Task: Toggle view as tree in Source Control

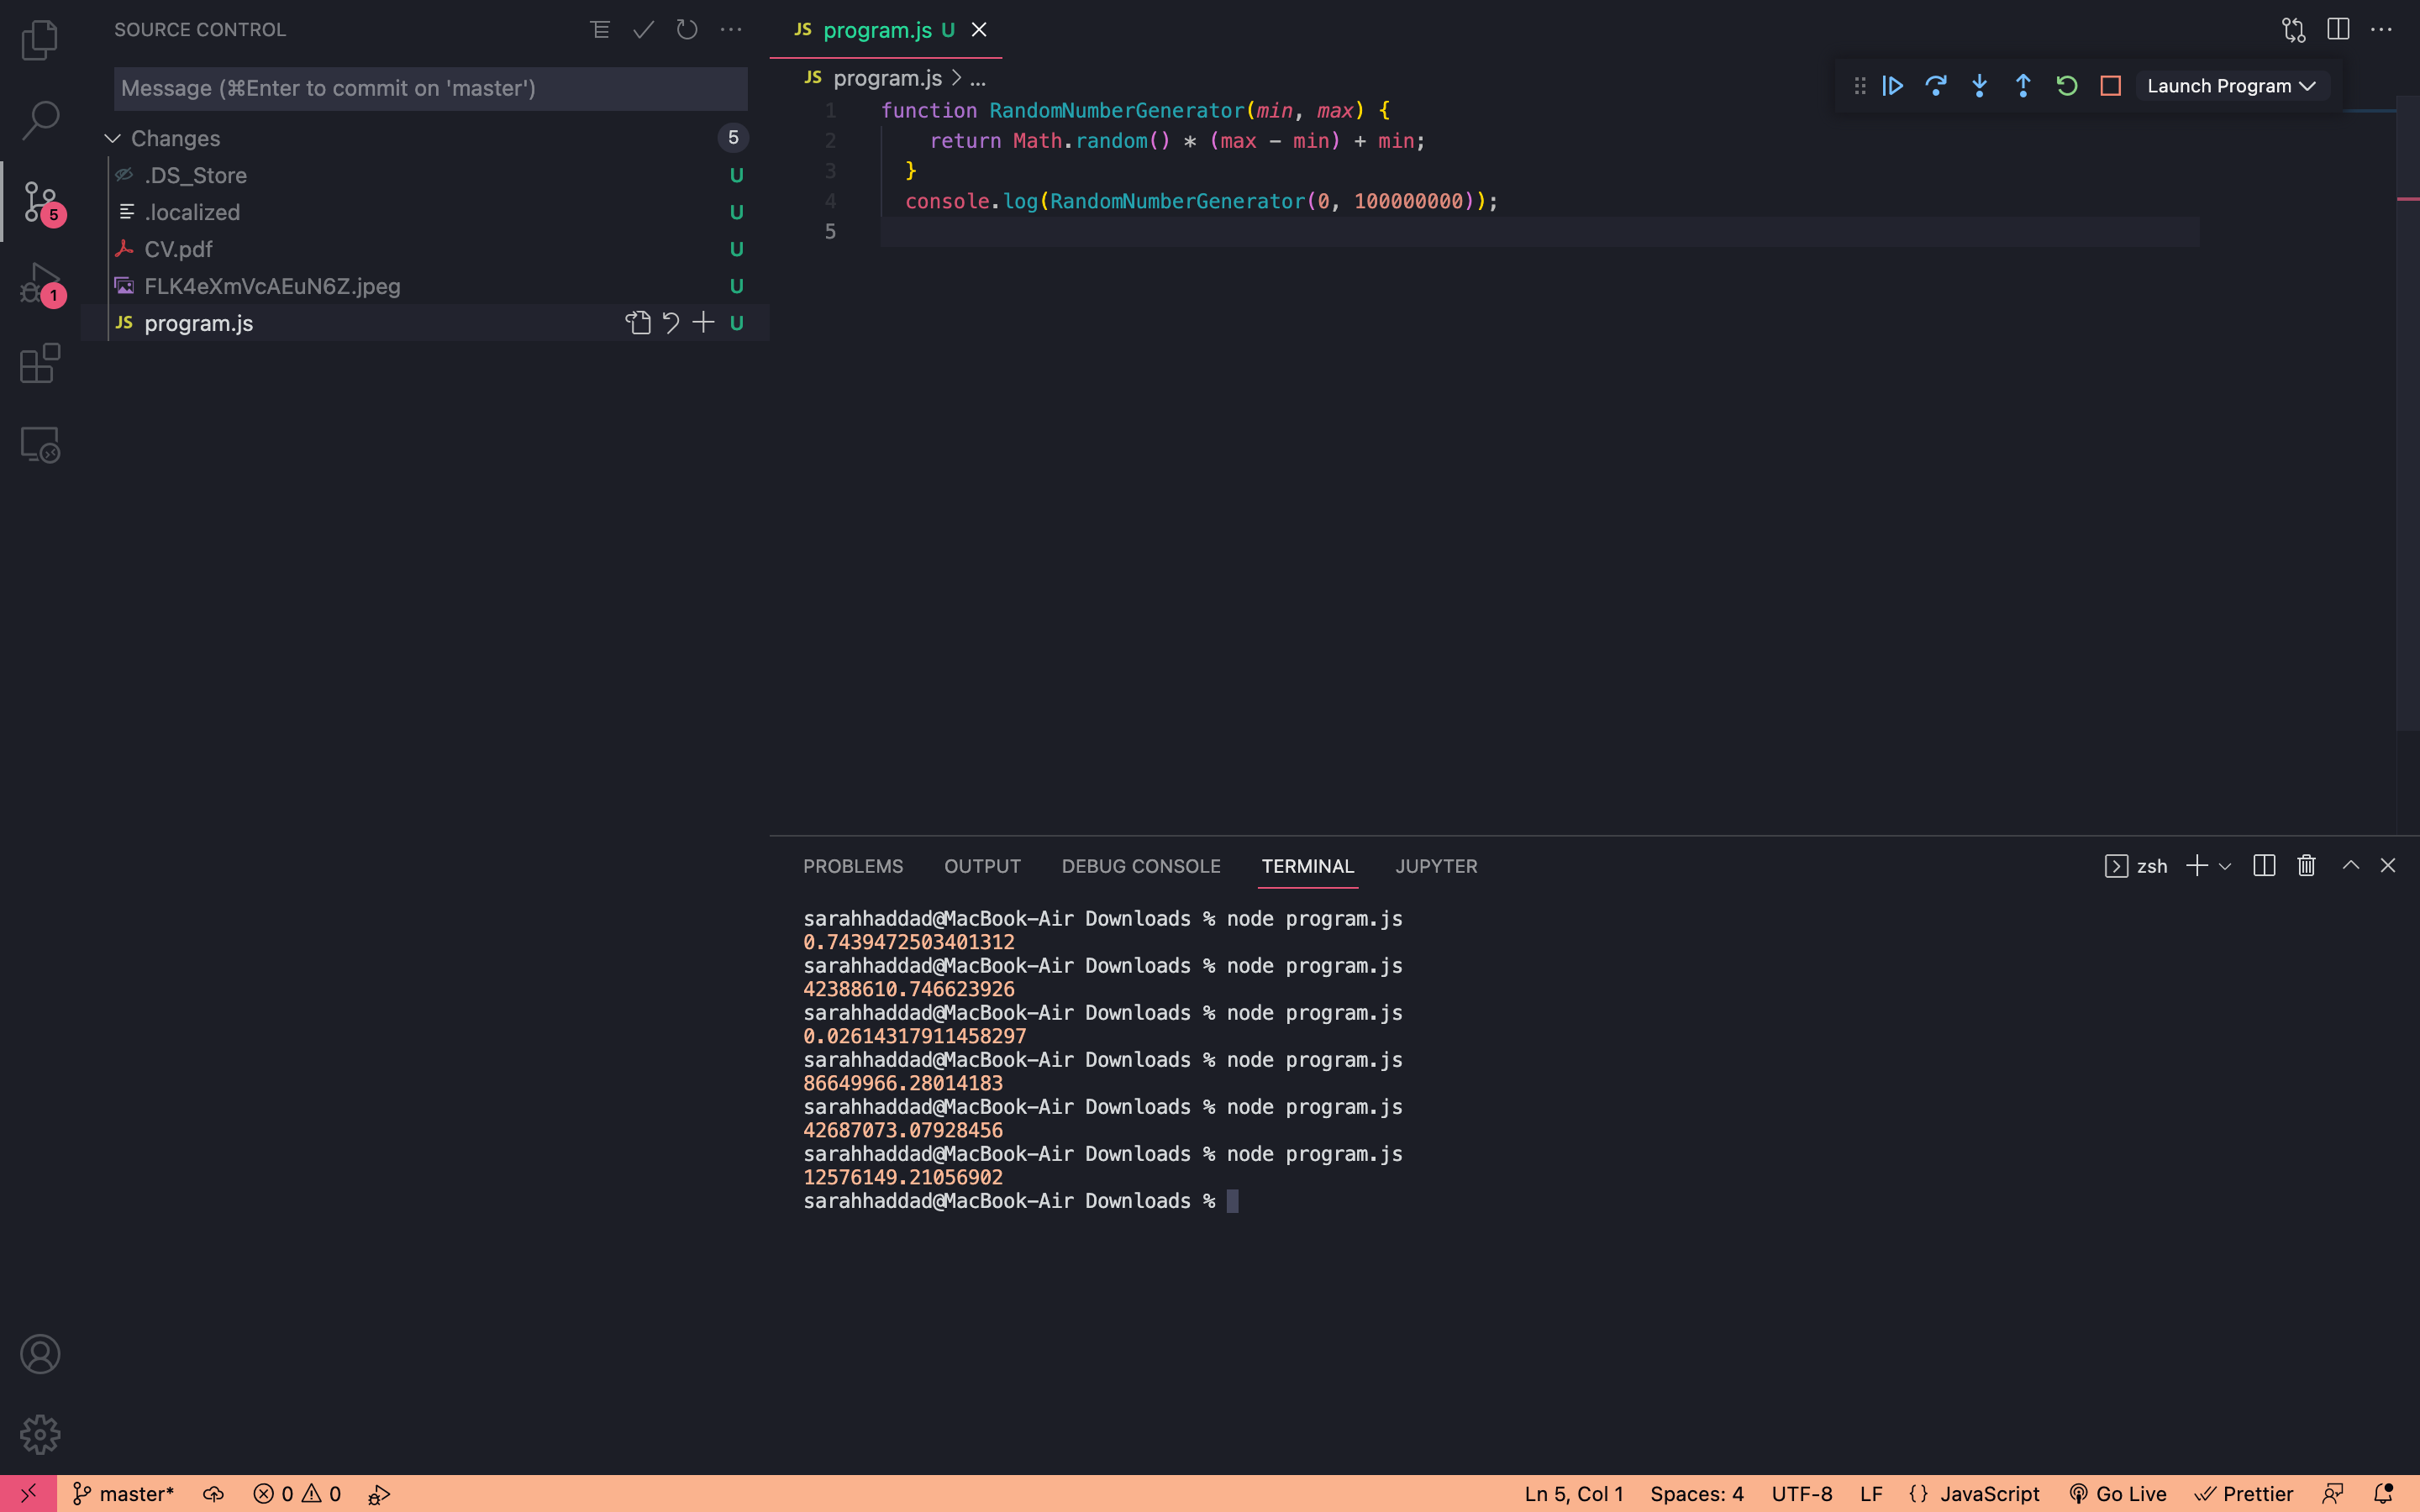Action: pos(600,30)
